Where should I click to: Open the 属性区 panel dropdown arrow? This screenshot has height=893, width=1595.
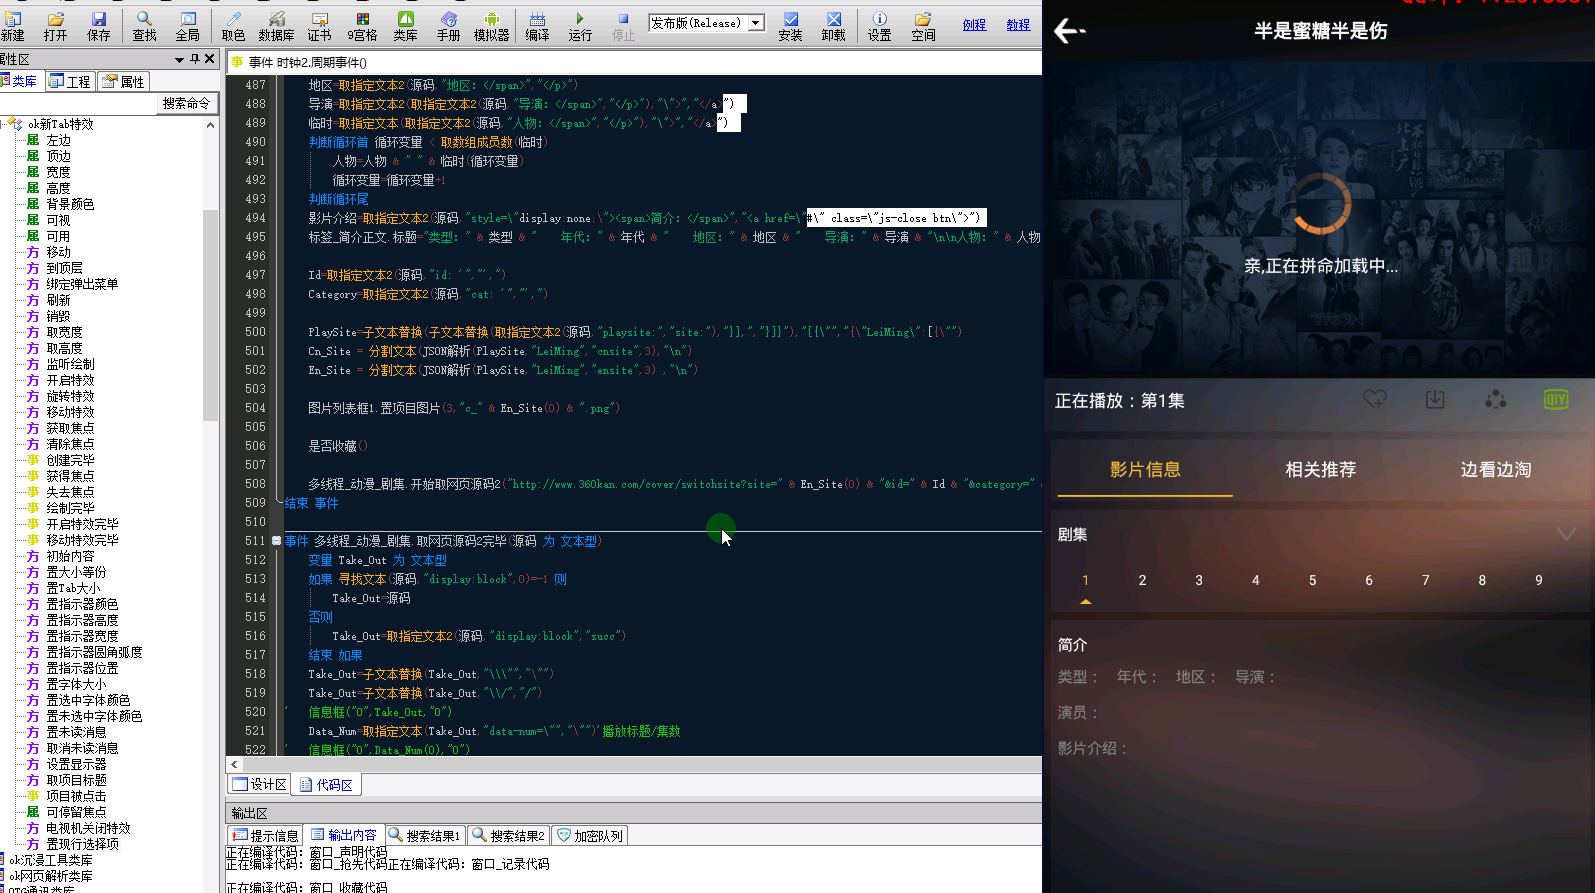180,59
